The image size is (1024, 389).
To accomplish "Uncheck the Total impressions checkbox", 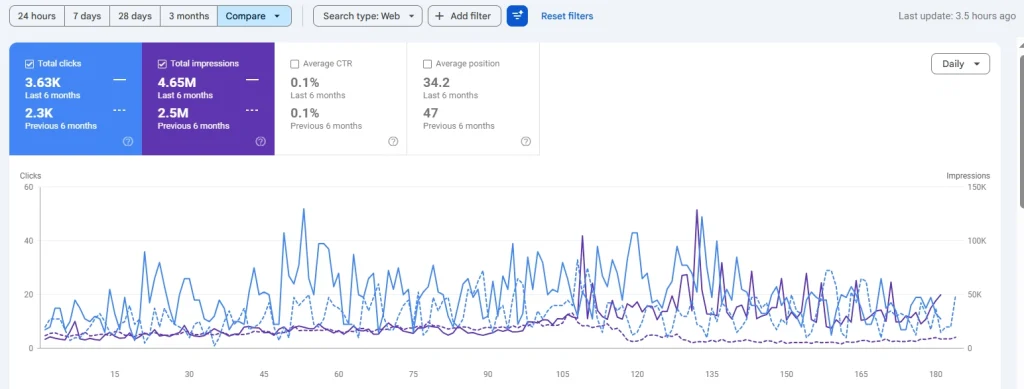I will 162,64.
